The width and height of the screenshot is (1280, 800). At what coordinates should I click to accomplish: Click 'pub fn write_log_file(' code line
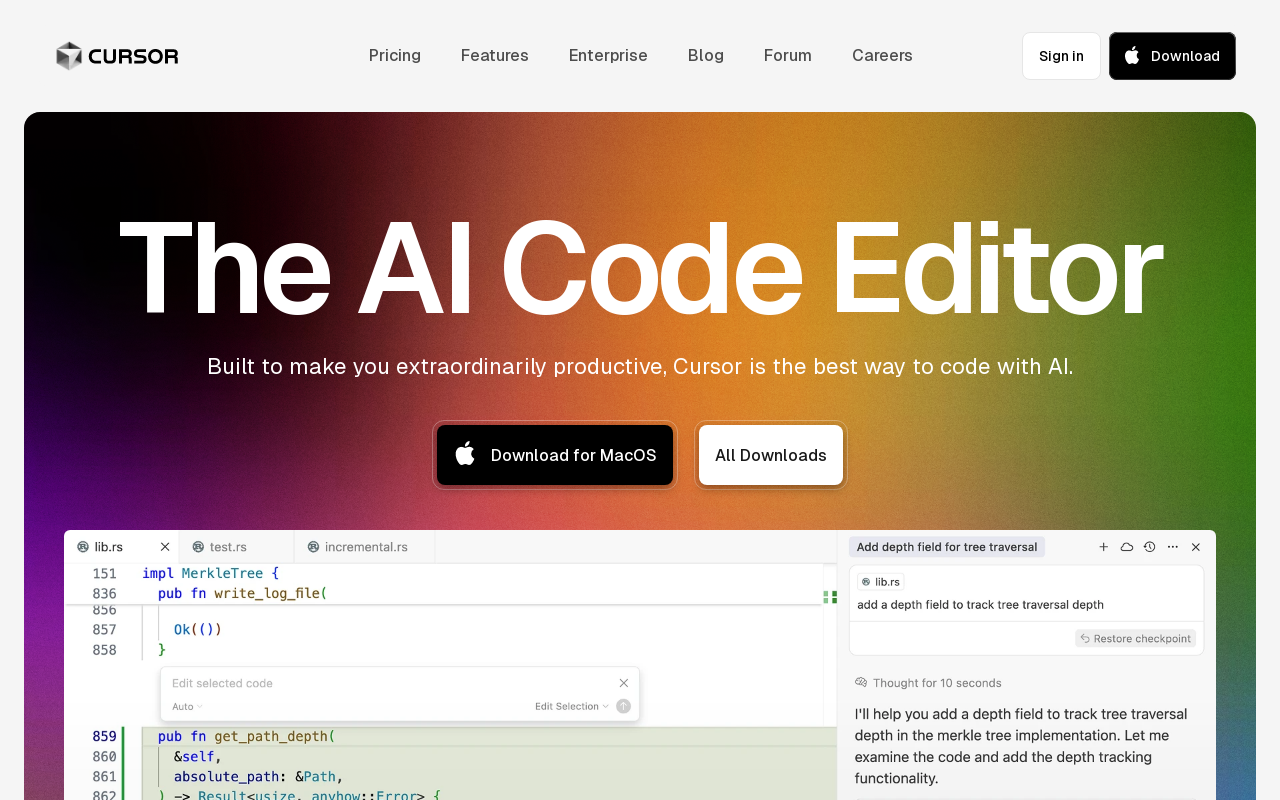[243, 593]
